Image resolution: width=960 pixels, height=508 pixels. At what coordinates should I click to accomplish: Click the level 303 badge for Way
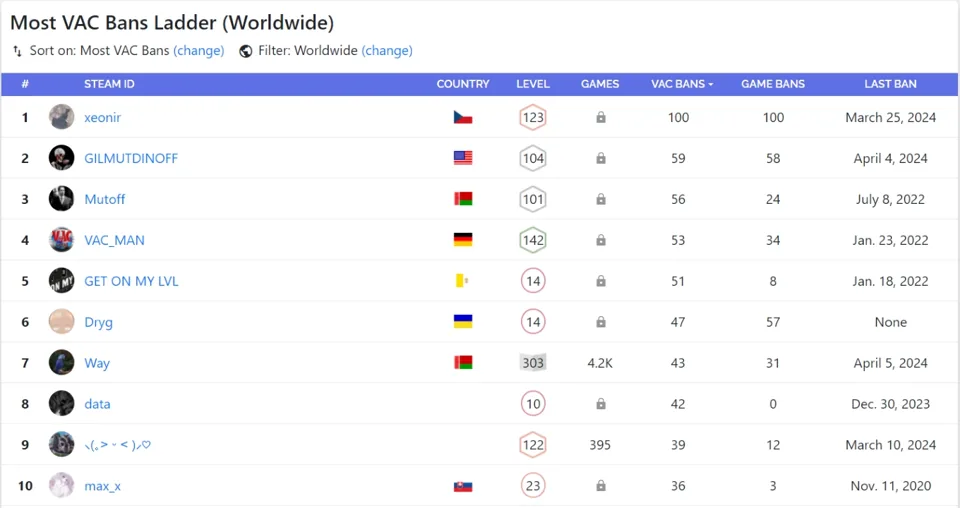pyautogui.click(x=533, y=363)
